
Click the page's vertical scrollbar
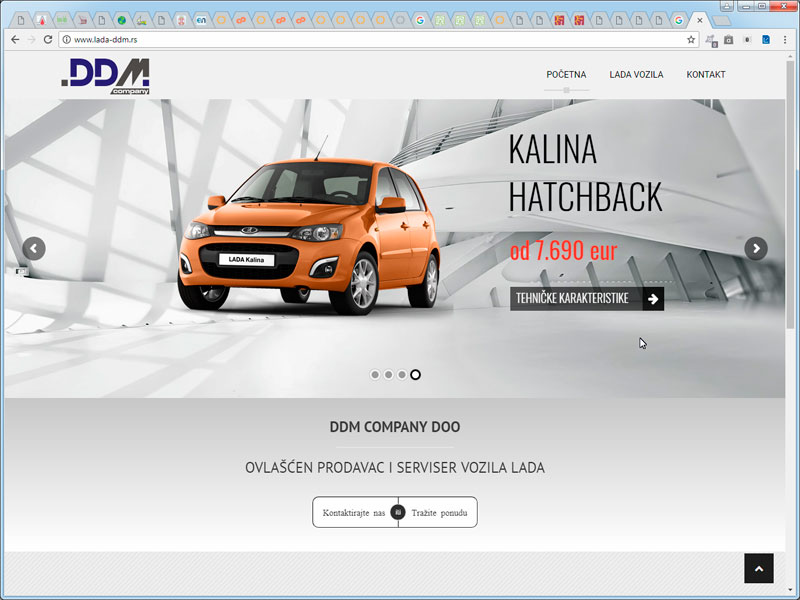click(x=792, y=200)
